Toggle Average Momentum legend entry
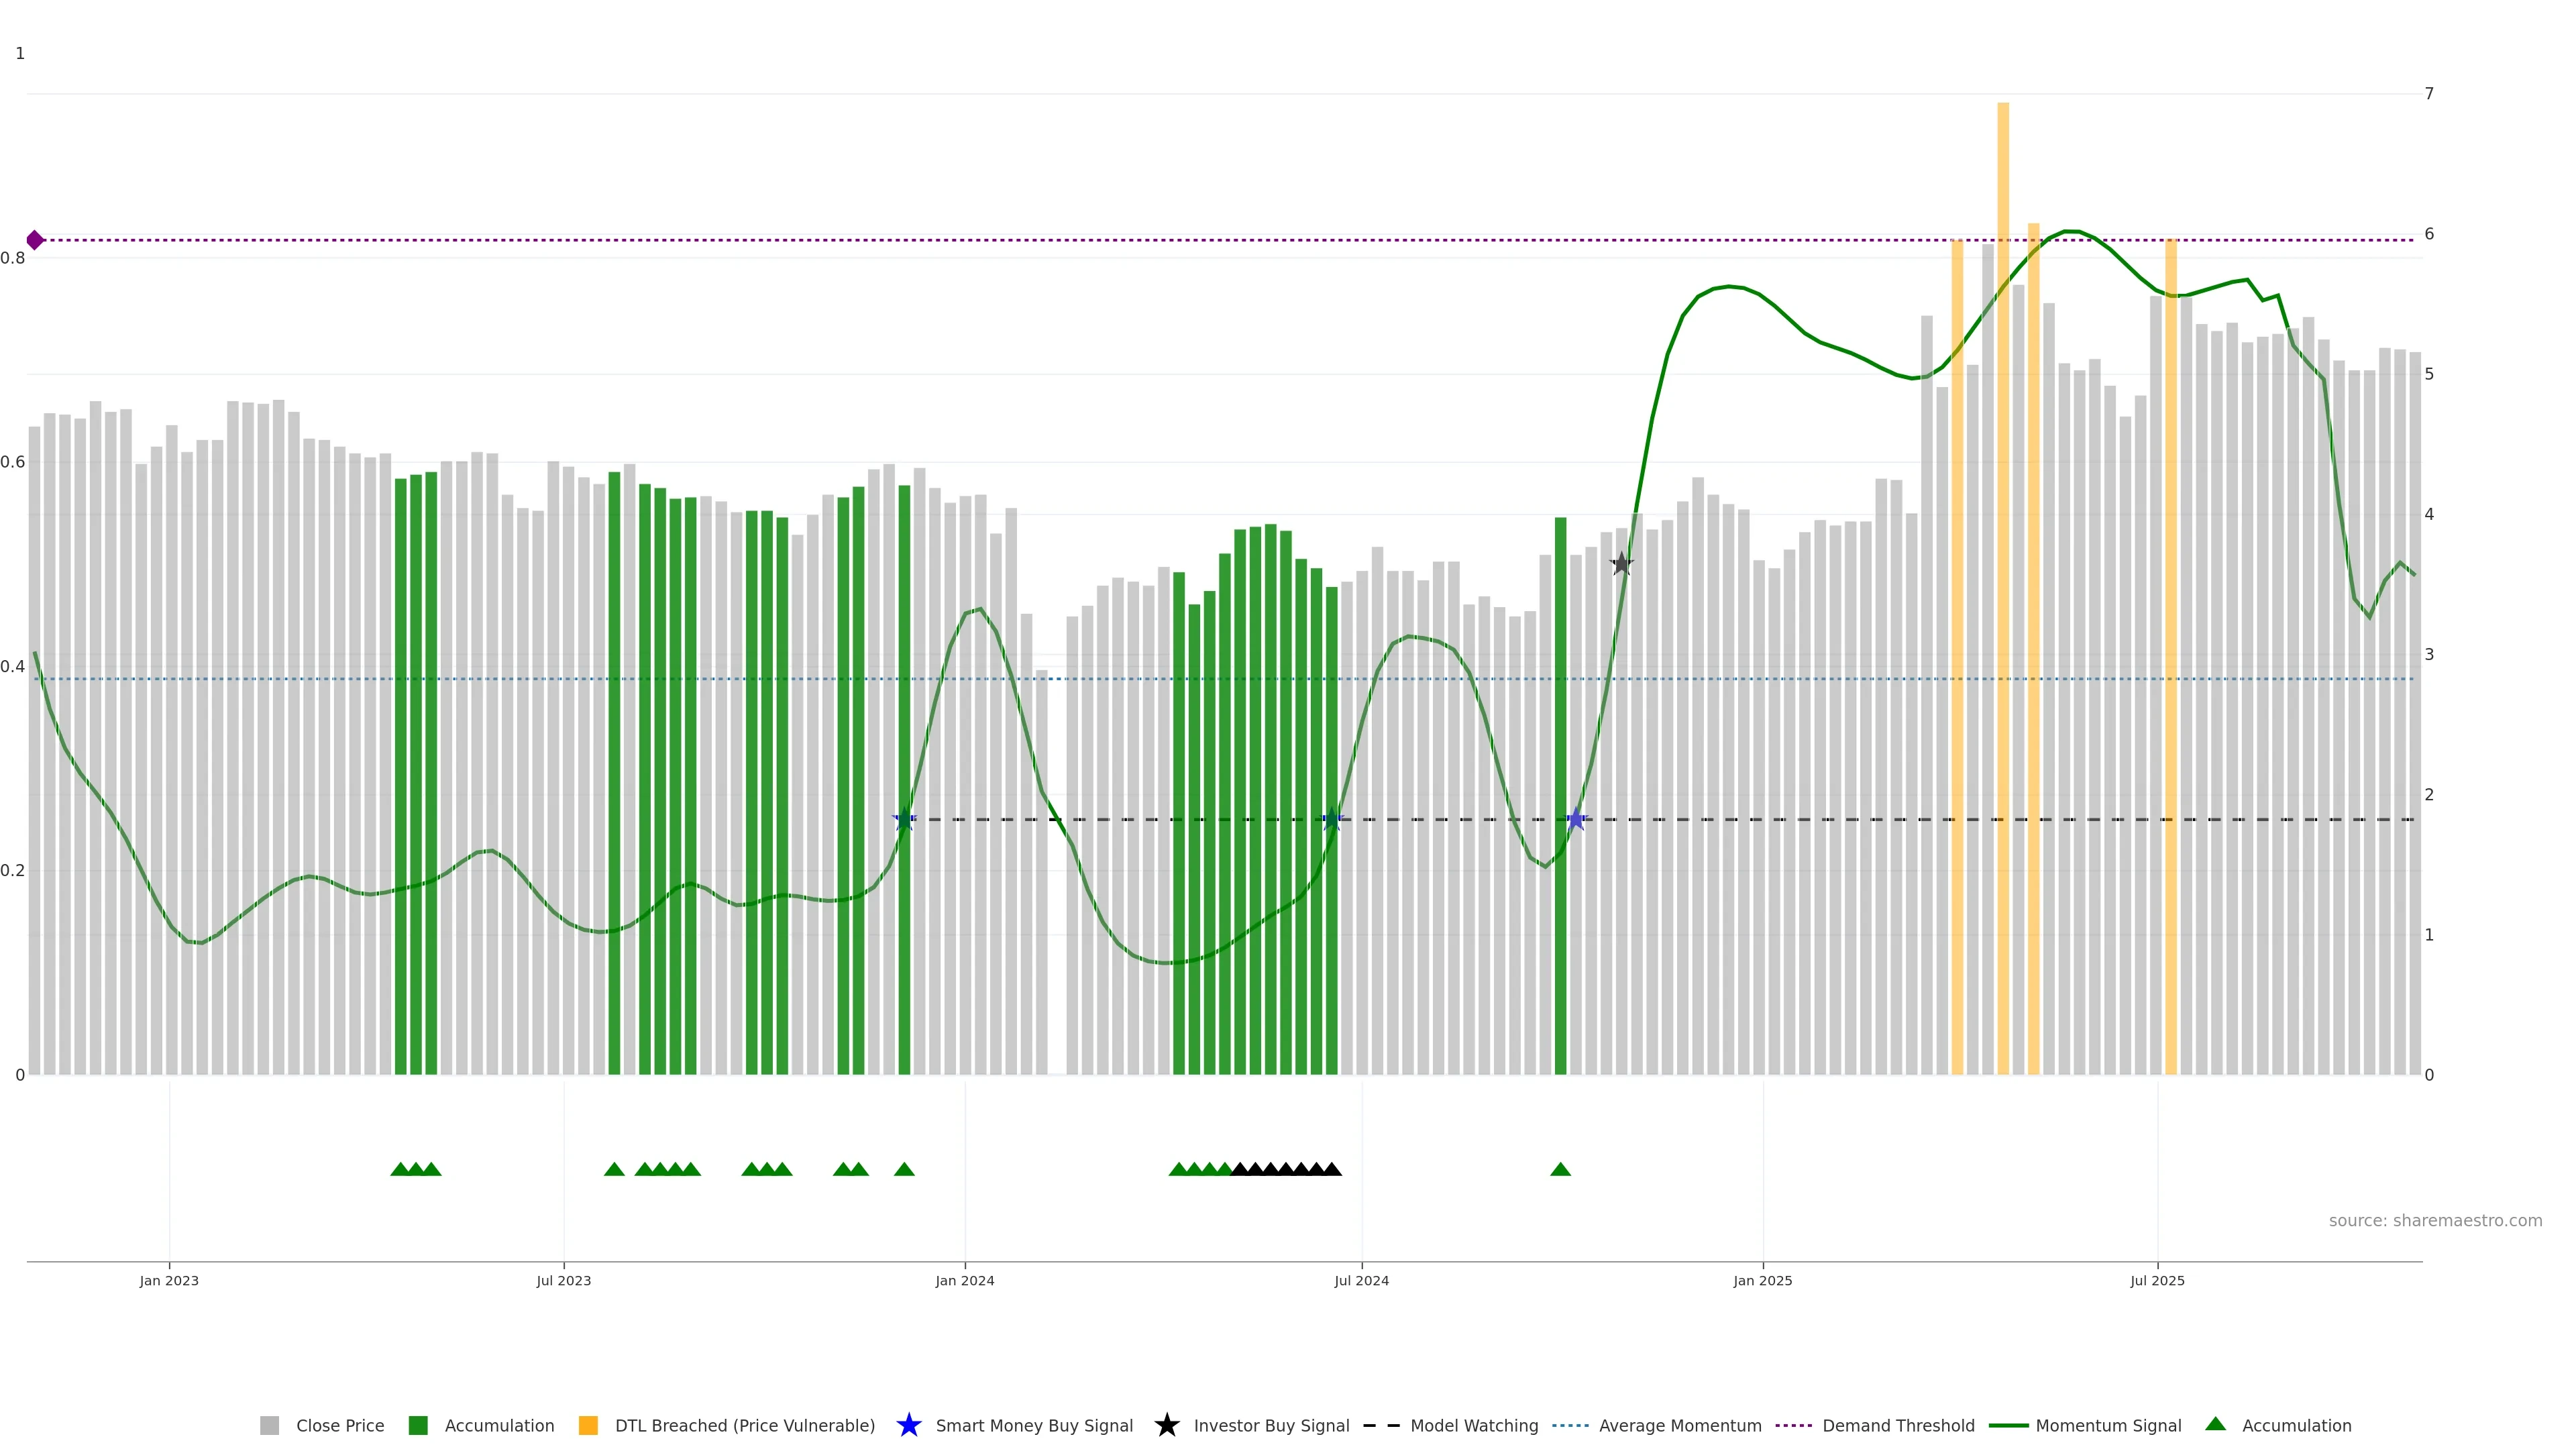Screen dimensions: 2576x1449 (1679, 1425)
